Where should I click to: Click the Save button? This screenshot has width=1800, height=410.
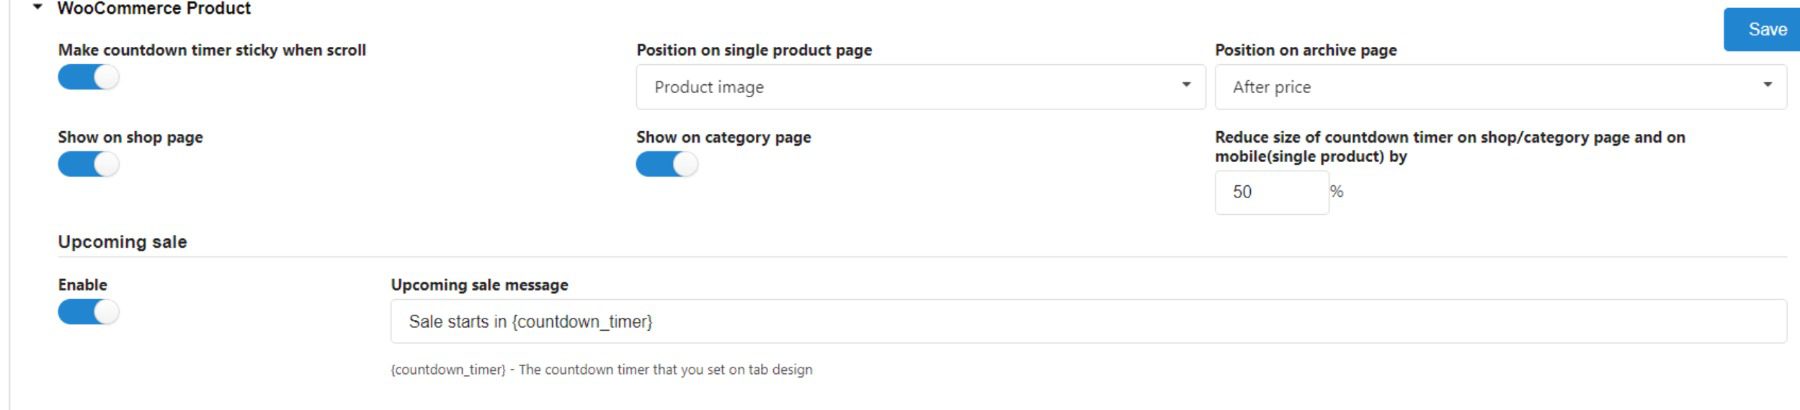(x=1765, y=29)
